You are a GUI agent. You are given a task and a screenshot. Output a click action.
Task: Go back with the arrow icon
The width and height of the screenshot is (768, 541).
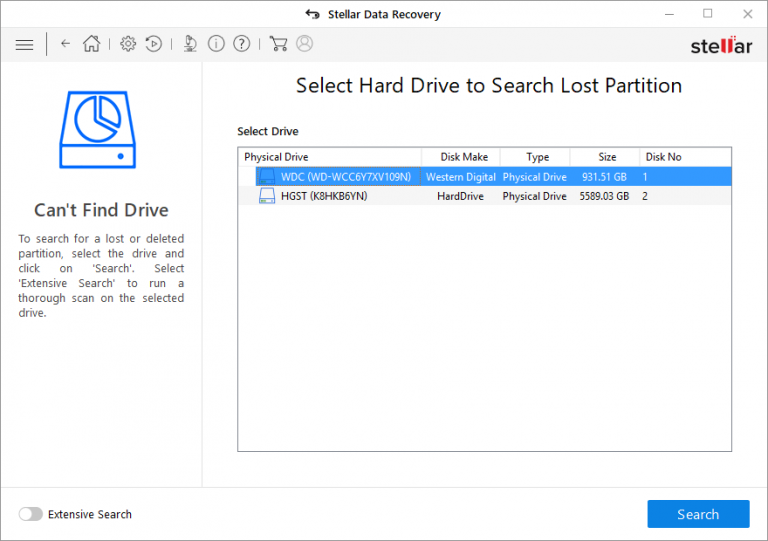[x=65, y=44]
